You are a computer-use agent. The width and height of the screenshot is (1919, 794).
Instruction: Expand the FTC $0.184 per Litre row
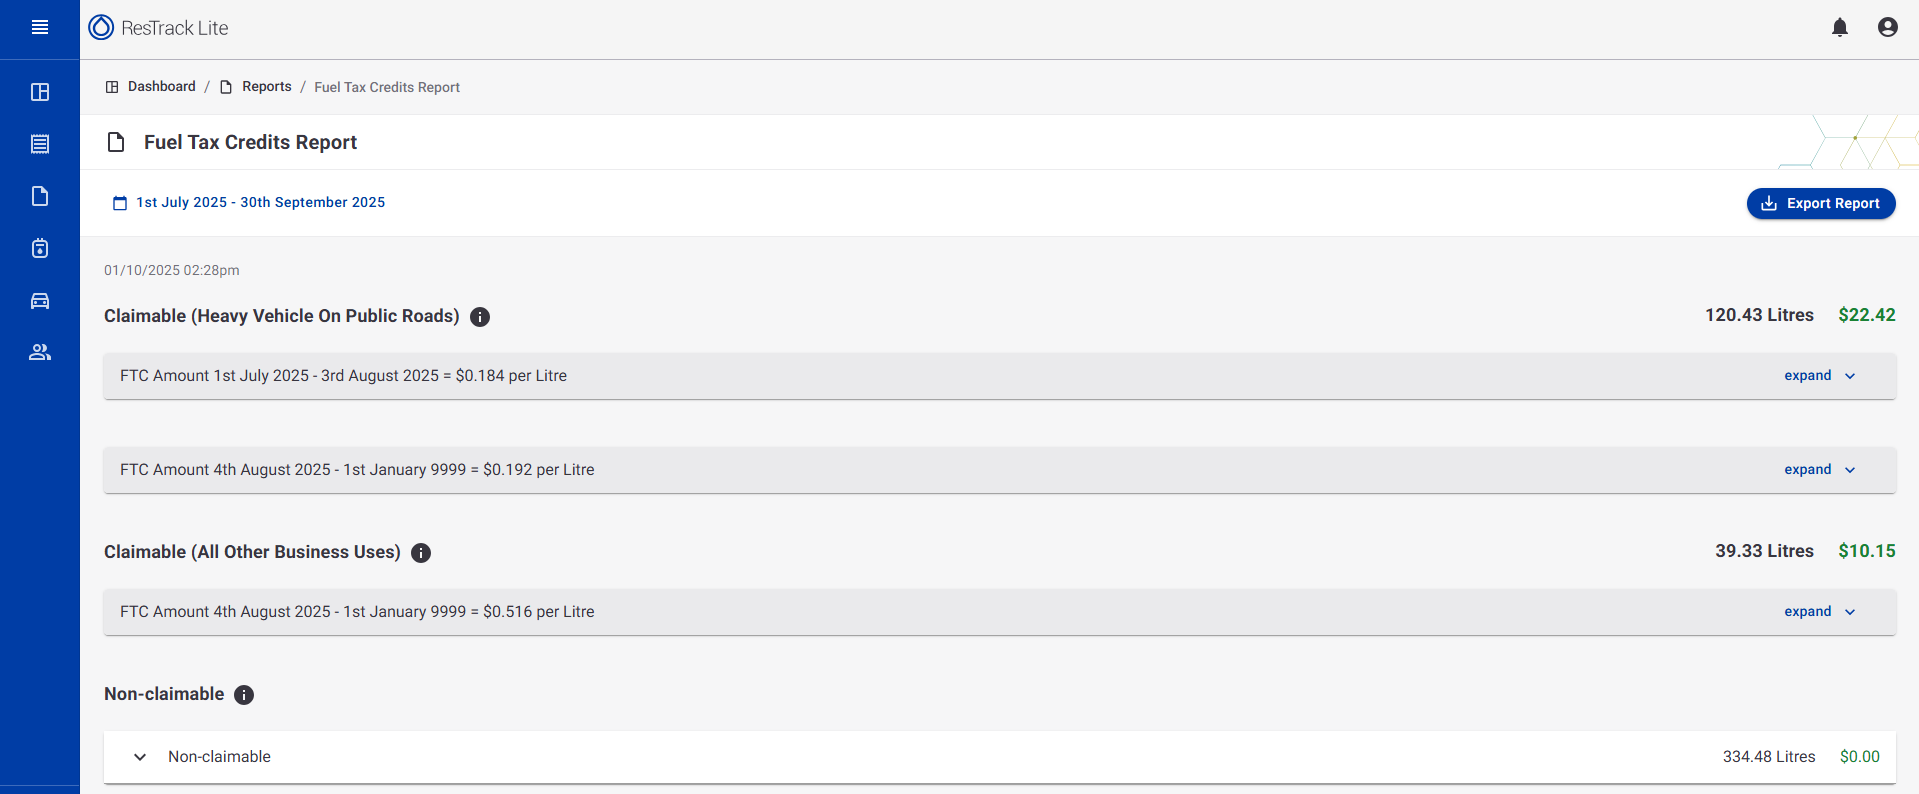pos(1818,375)
